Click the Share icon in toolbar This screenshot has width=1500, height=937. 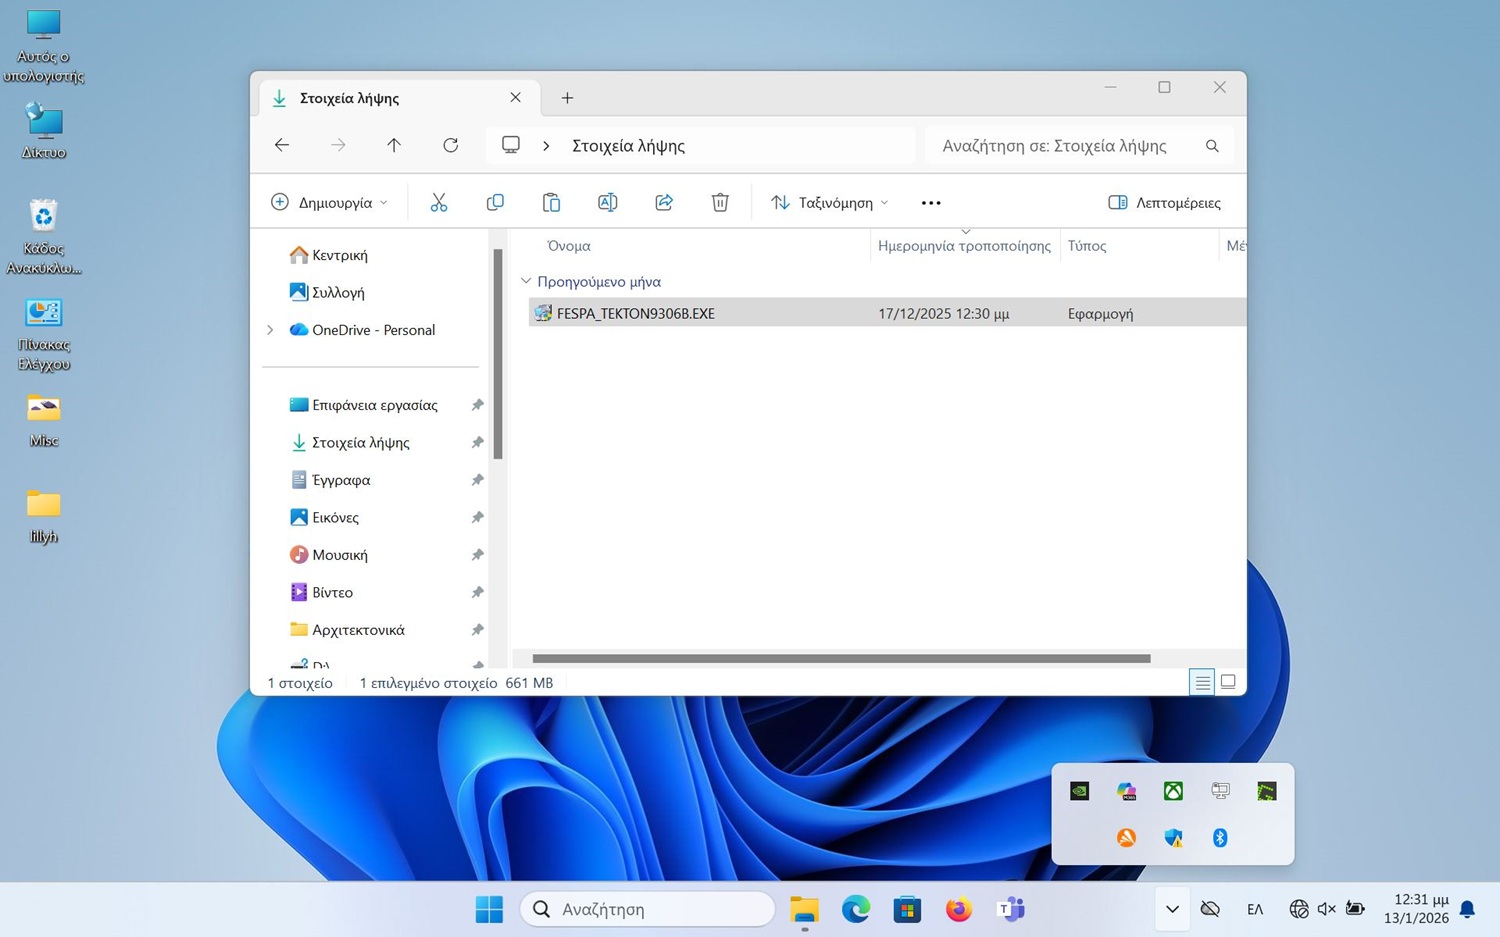664,203
